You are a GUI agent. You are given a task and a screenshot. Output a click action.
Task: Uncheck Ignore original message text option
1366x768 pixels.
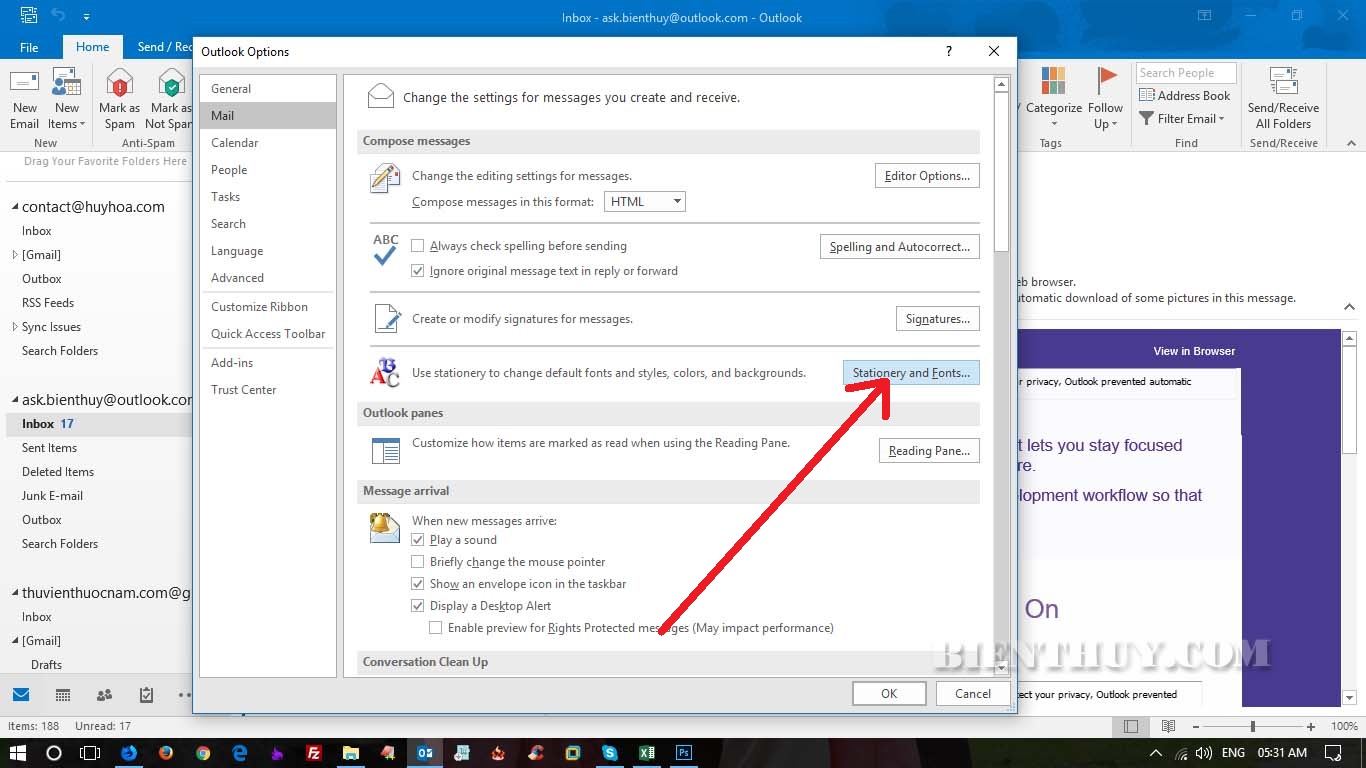click(418, 271)
